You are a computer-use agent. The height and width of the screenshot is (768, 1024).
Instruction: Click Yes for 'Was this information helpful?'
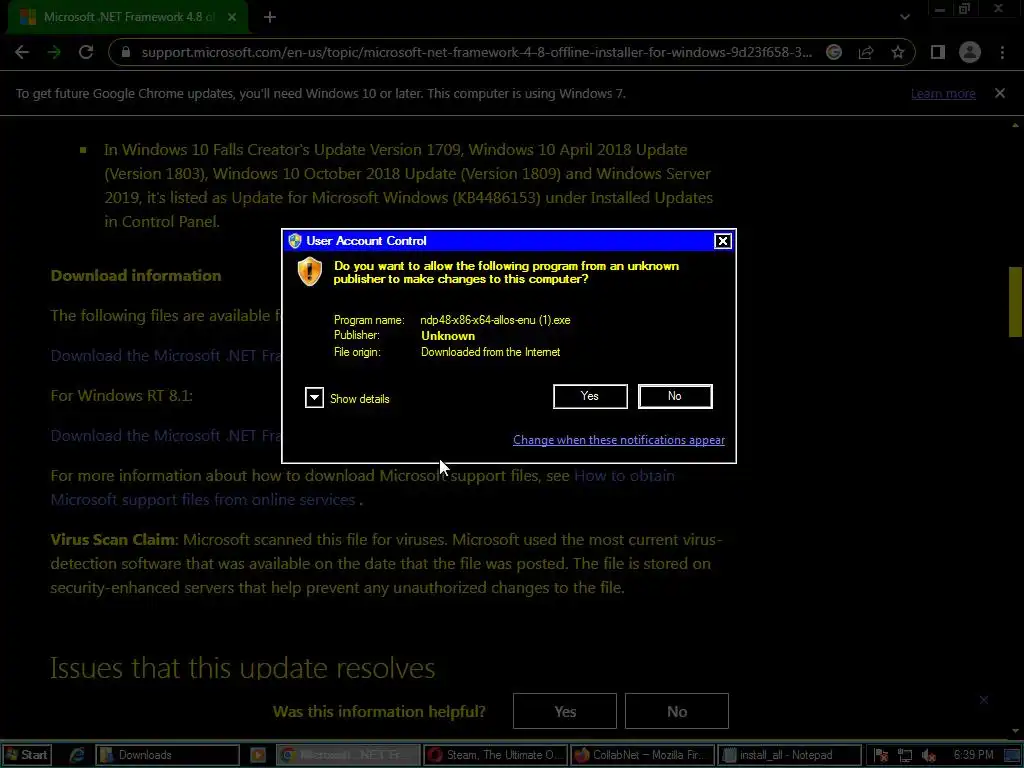(x=565, y=711)
